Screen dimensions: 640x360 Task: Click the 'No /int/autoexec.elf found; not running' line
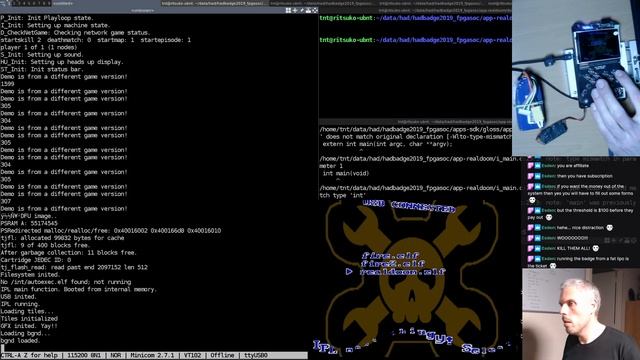66,282
